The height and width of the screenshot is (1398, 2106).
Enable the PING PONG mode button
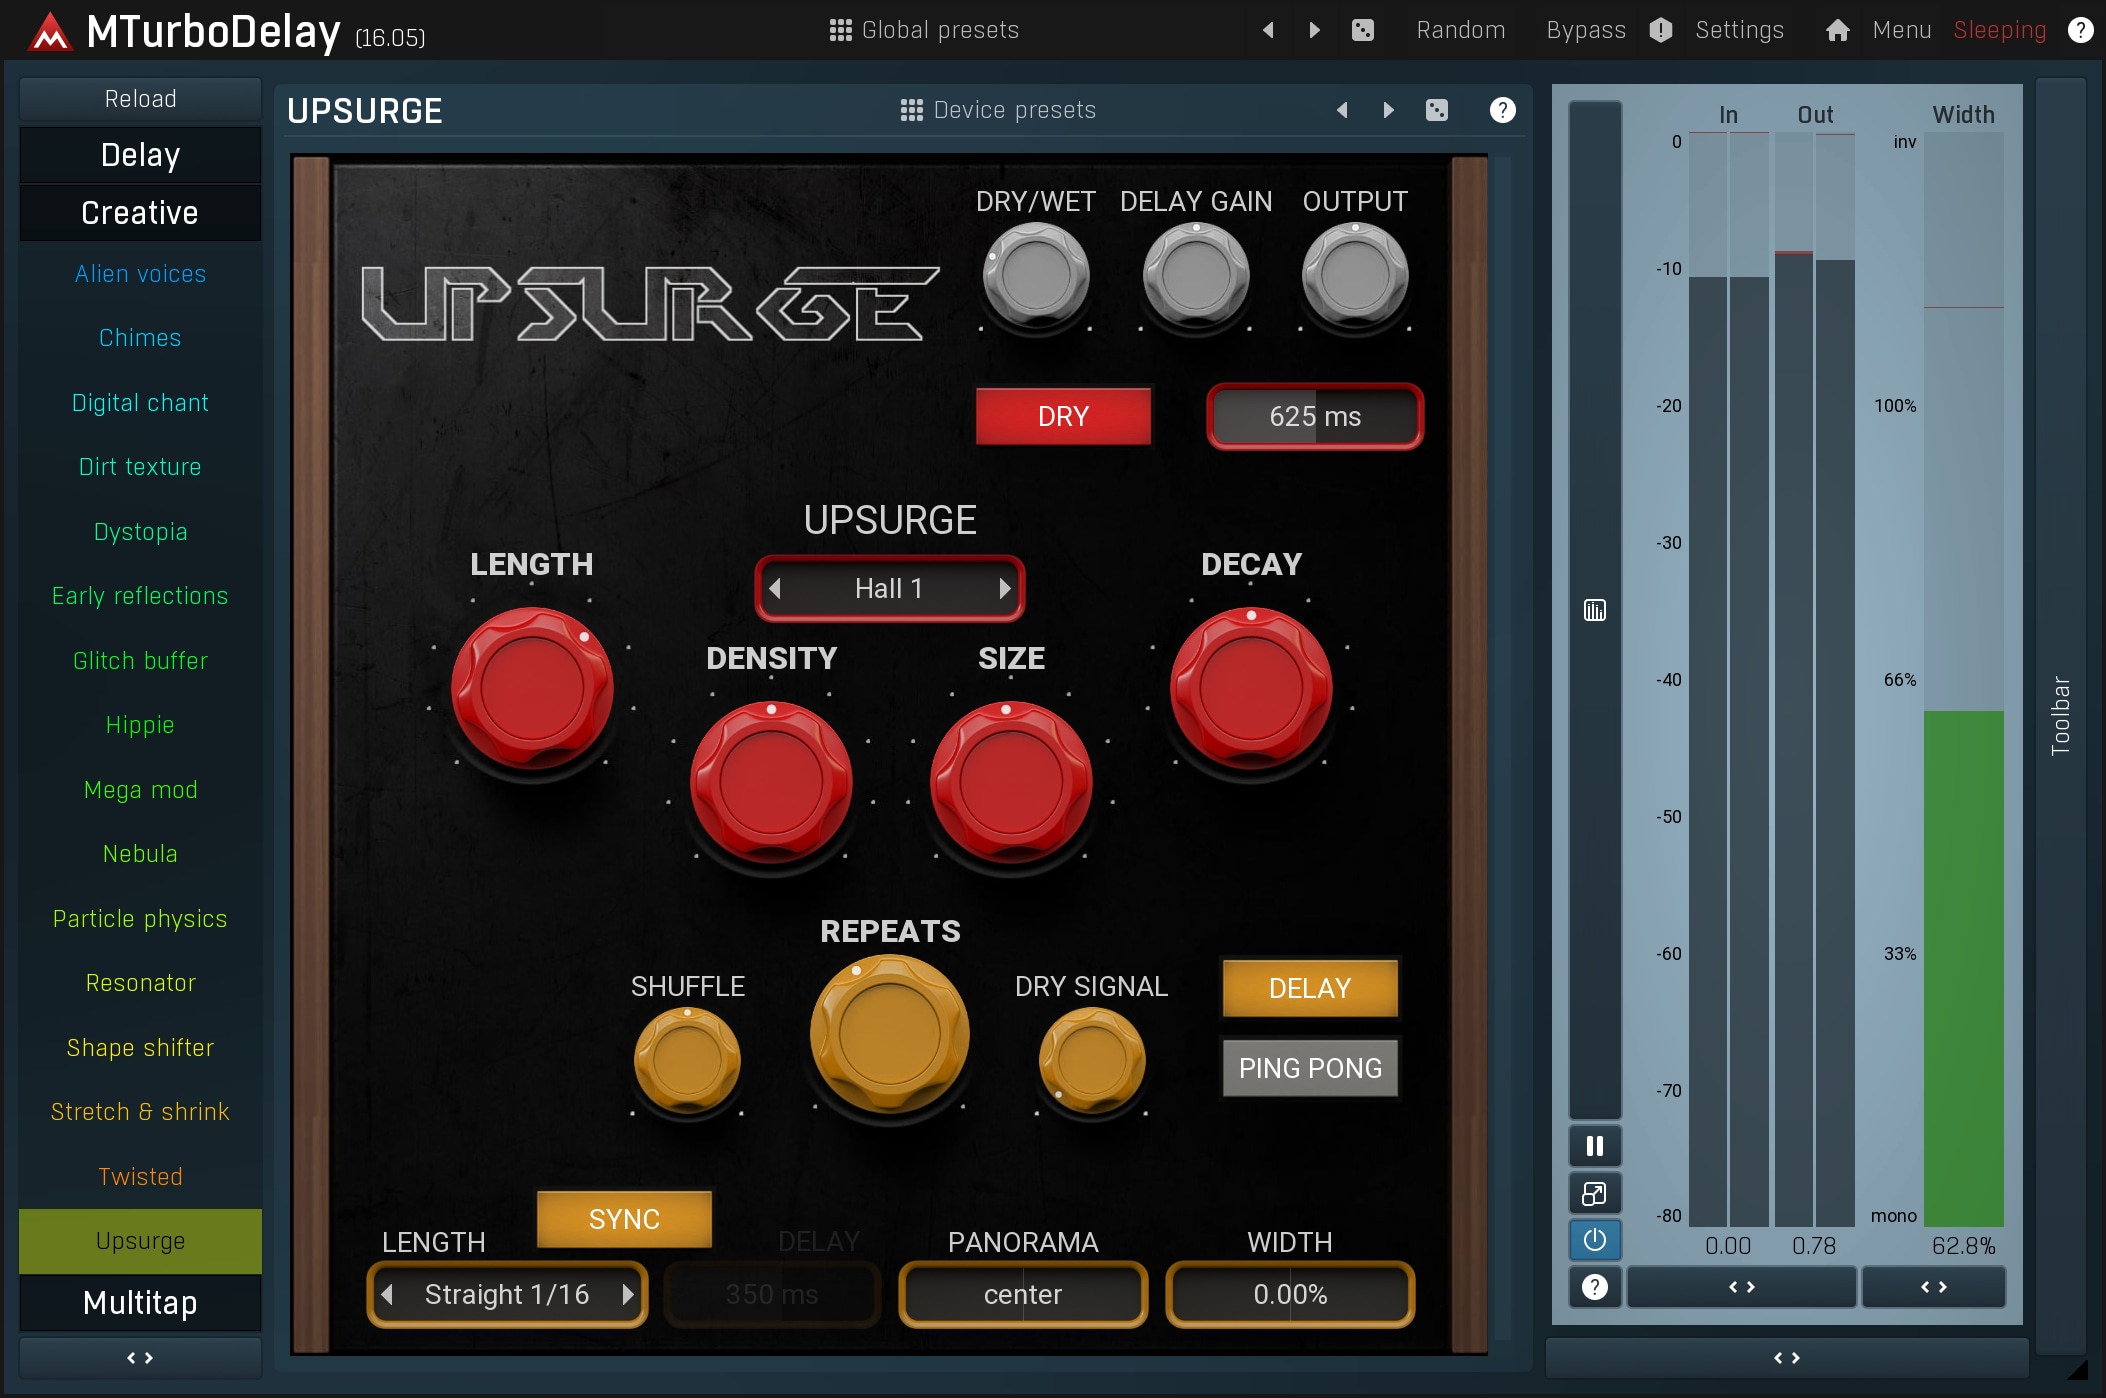pyautogui.click(x=1310, y=1068)
